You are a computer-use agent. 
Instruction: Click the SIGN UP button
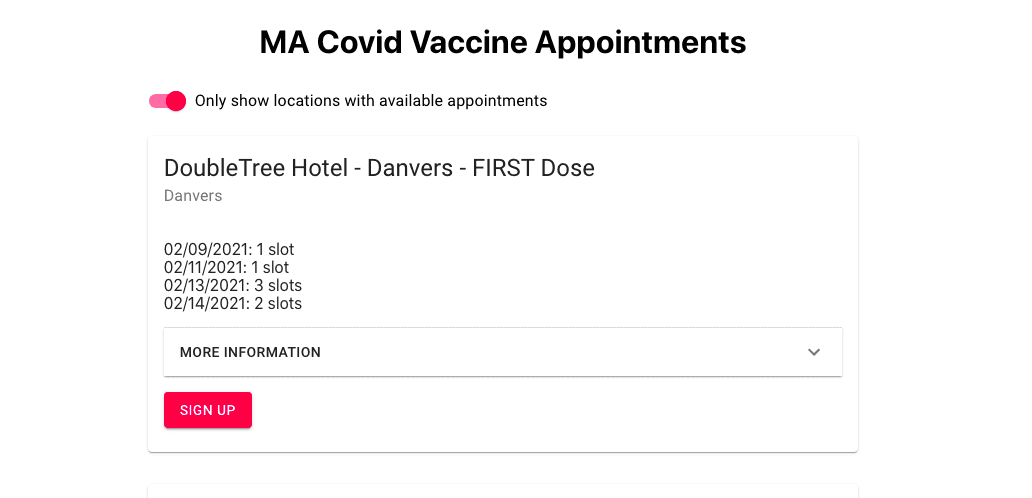click(x=208, y=410)
